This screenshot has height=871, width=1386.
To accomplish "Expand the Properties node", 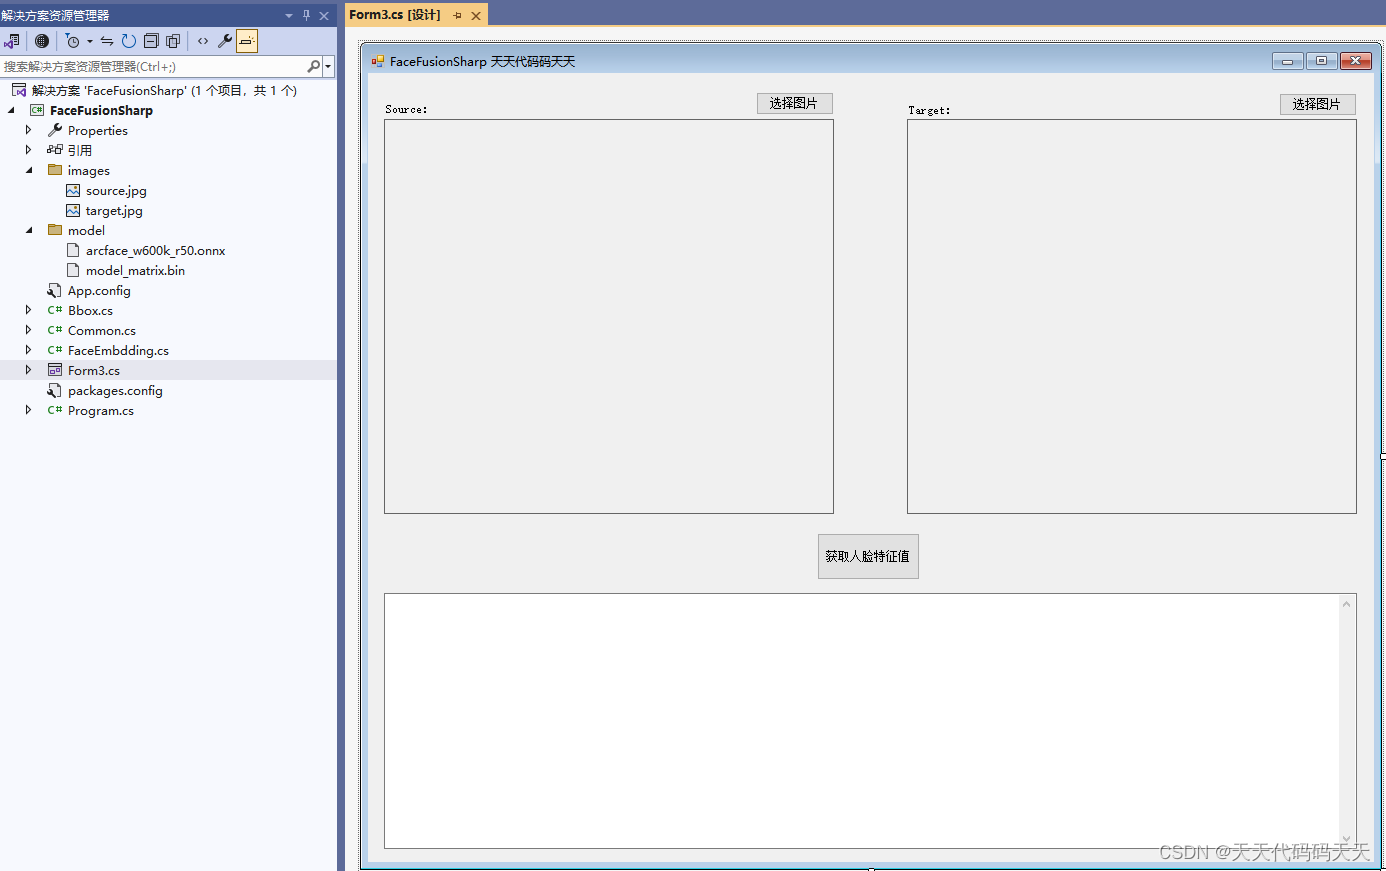I will point(29,130).
